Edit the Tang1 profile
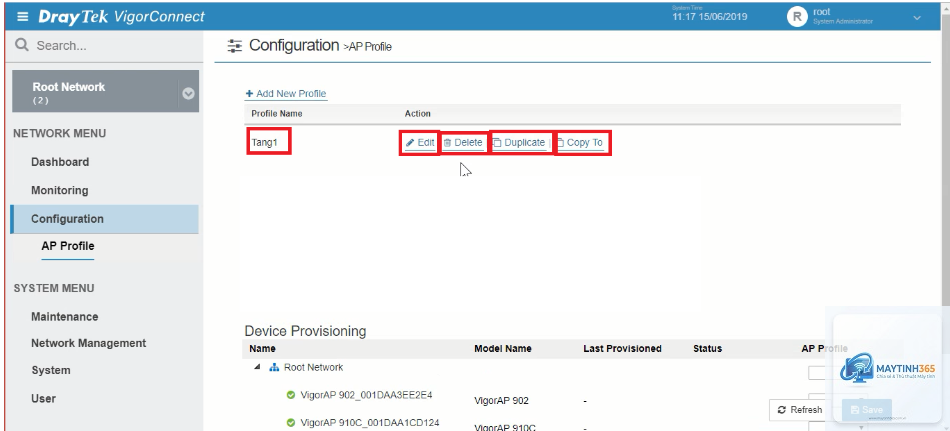The height and width of the screenshot is (431, 950). click(x=420, y=143)
